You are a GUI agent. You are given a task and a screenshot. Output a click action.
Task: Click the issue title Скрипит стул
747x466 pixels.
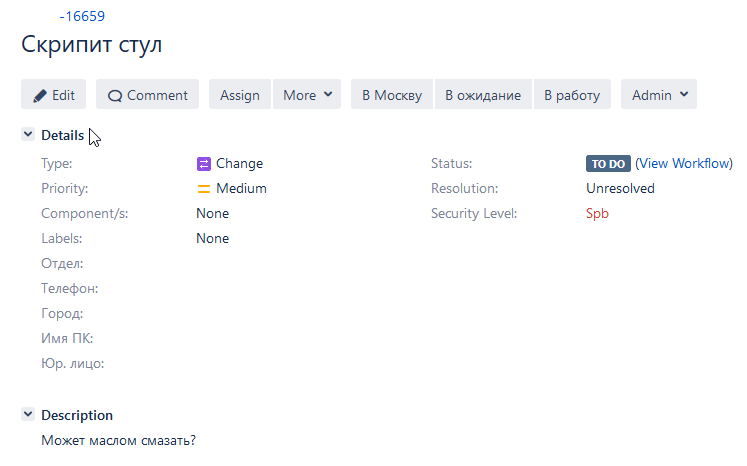tap(91, 44)
